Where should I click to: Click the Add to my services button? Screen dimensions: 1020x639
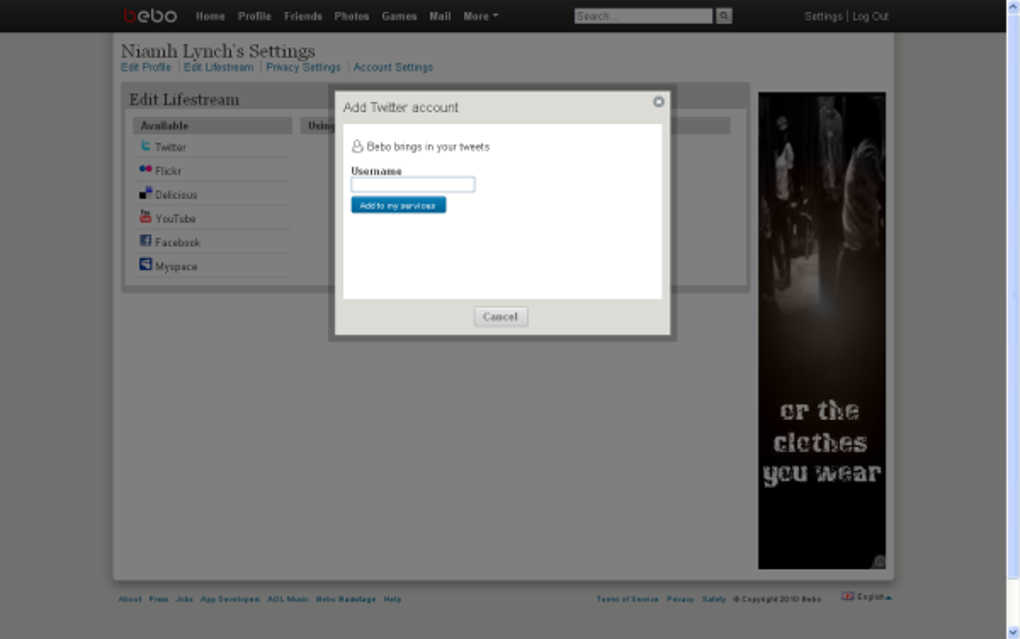(x=398, y=205)
